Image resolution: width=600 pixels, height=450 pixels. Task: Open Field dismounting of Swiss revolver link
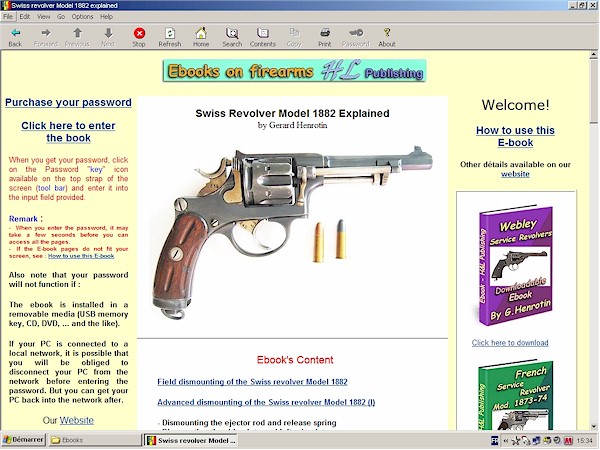[x=252, y=382]
